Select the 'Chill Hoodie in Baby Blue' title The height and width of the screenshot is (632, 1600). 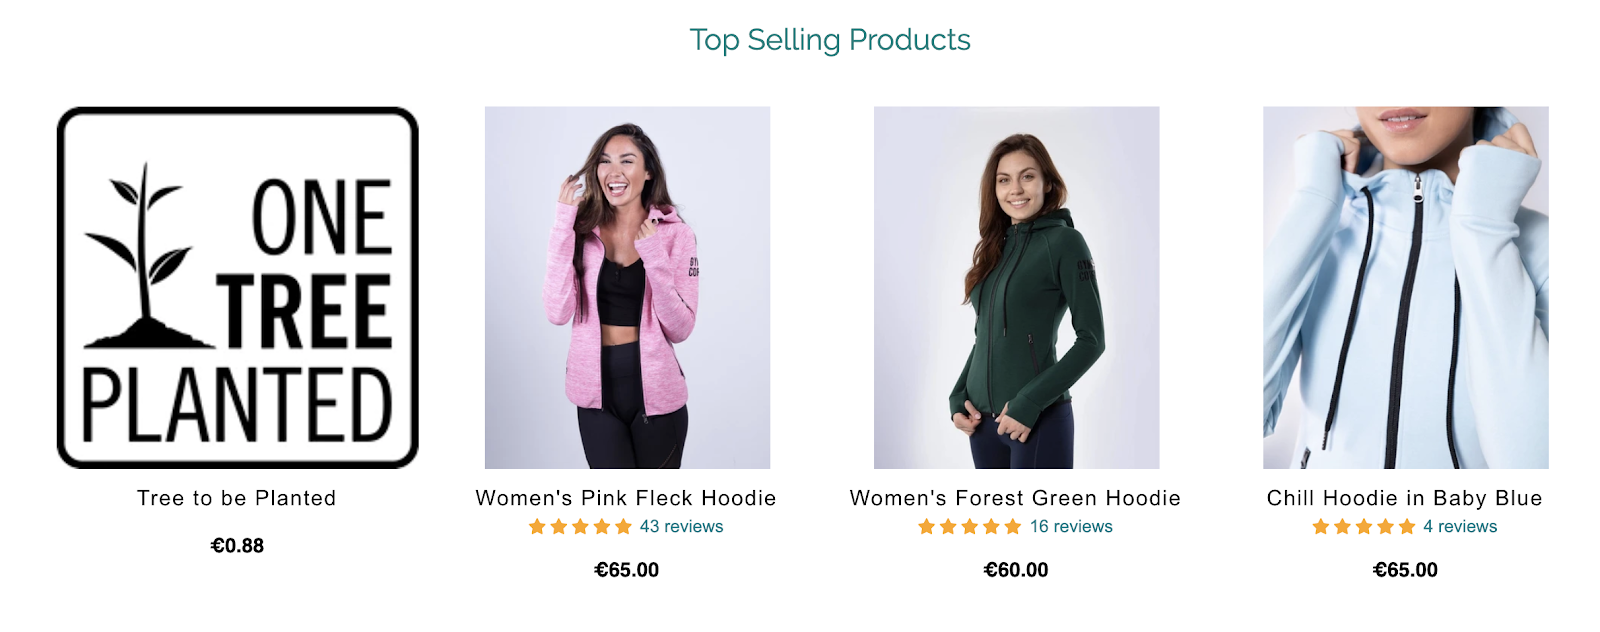1404,498
